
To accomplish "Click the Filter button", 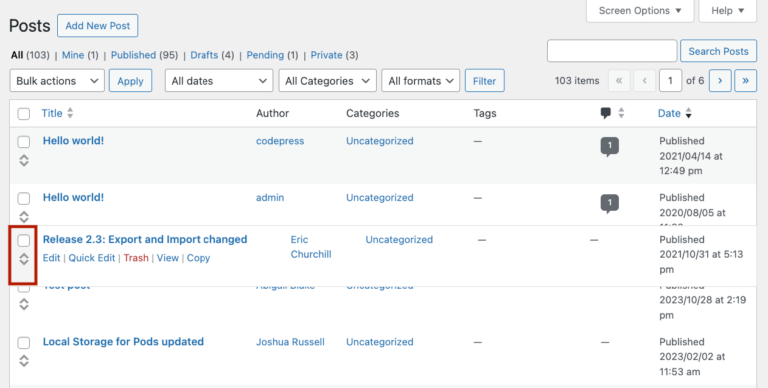I will [484, 81].
